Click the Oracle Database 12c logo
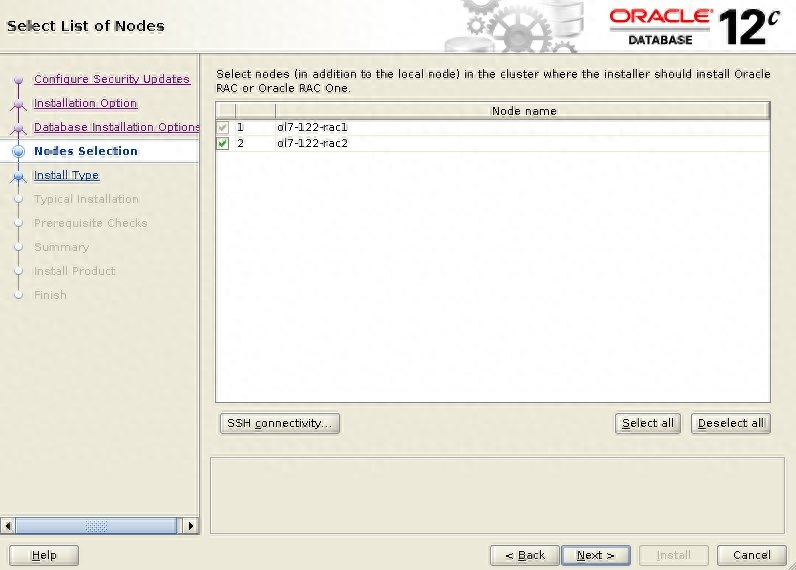The height and width of the screenshot is (570, 796). 693,27
